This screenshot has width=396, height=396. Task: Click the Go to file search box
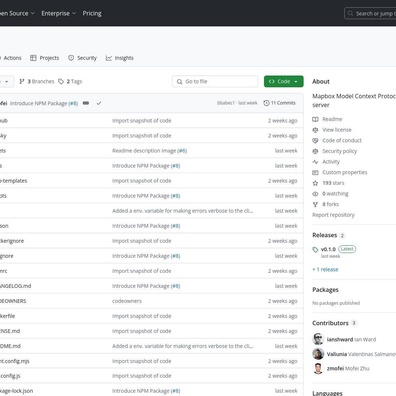(x=215, y=81)
